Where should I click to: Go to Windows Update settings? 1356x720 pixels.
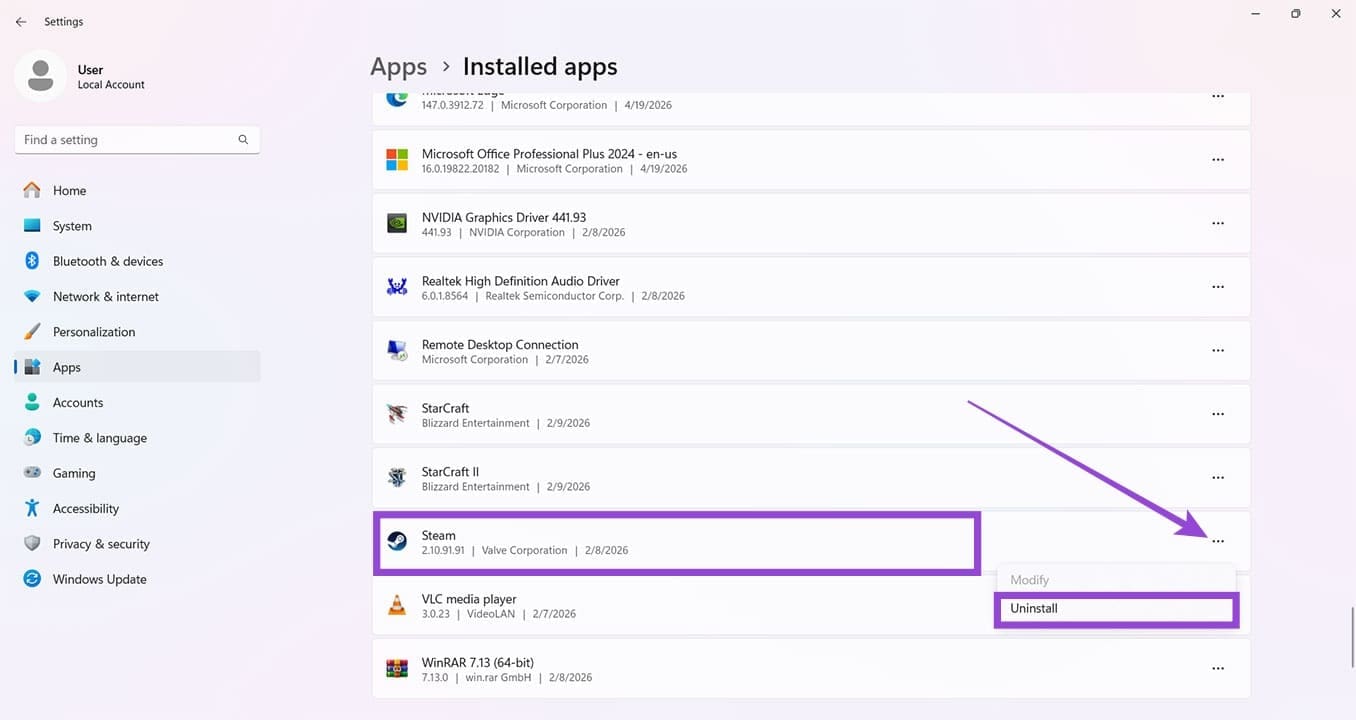(138, 579)
